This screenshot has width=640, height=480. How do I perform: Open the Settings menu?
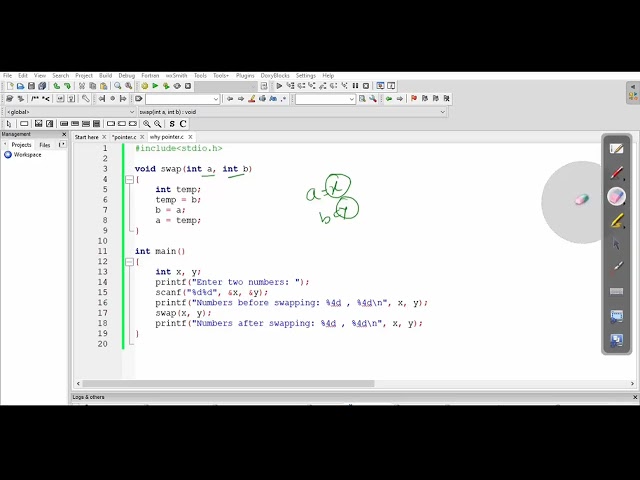306,76
